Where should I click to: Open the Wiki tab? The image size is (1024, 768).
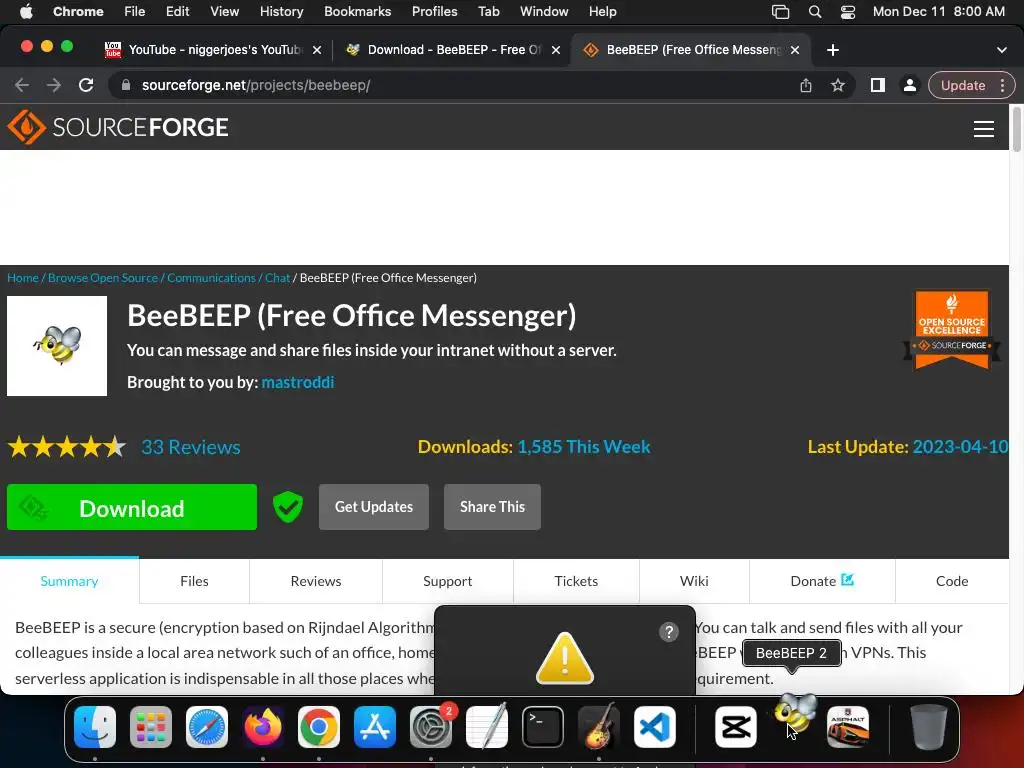(694, 581)
